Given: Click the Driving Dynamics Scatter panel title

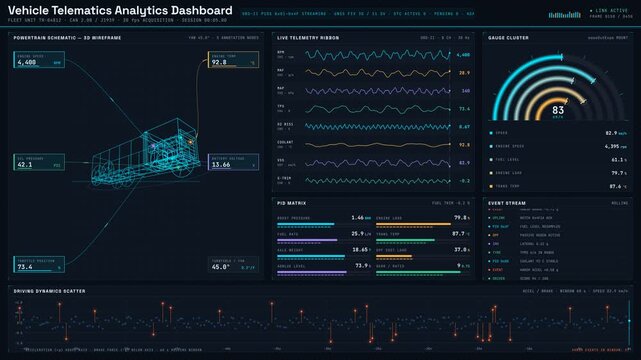Looking at the screenshot, I should coord(49,291).
